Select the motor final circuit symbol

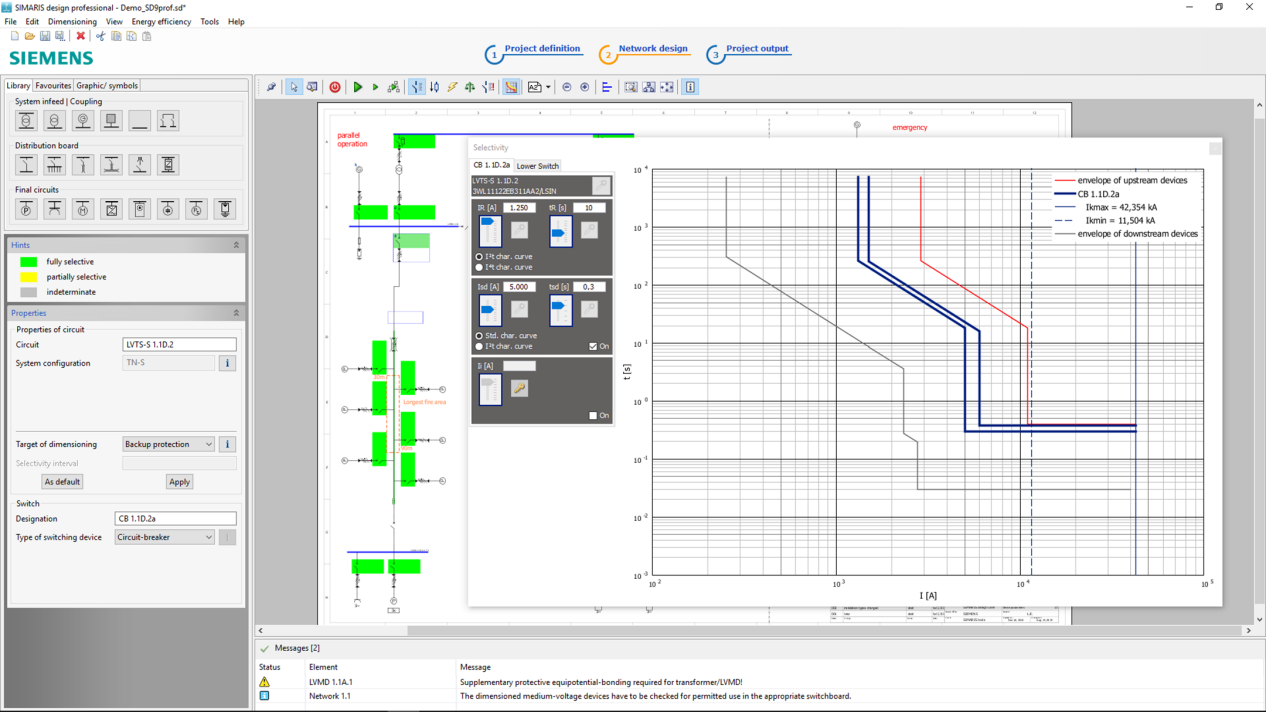point(83,209)
